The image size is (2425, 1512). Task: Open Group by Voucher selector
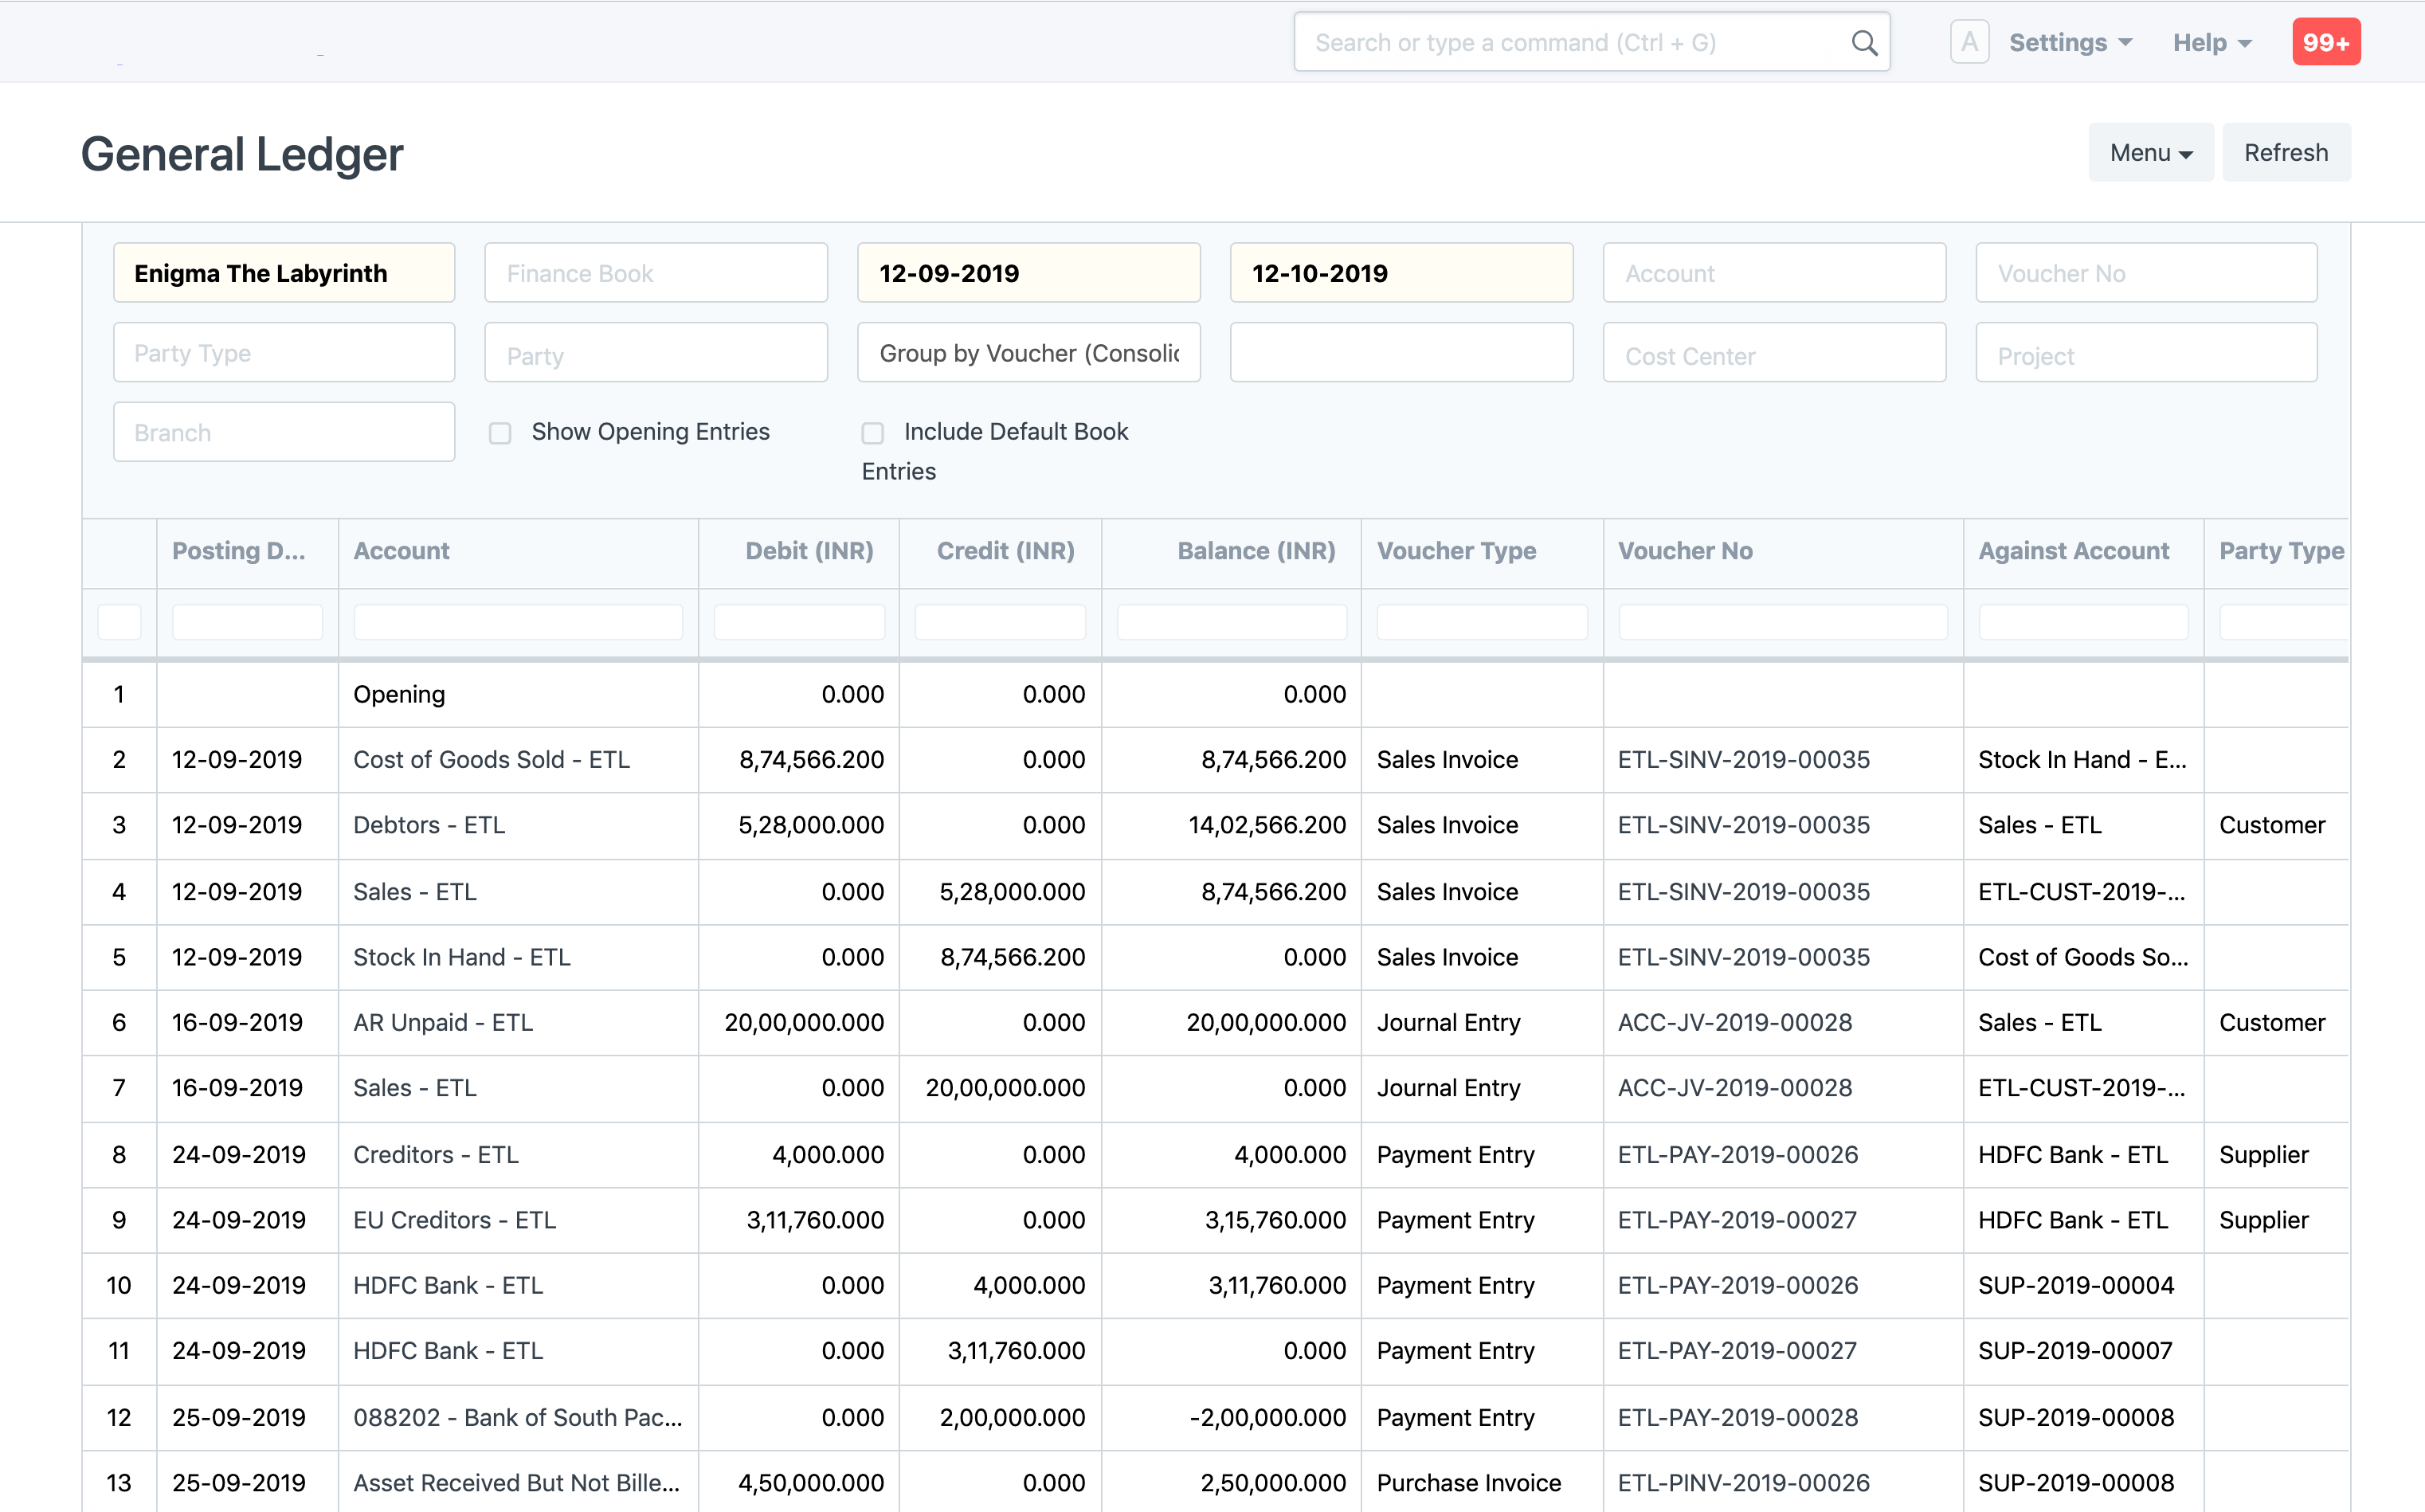1028,353
